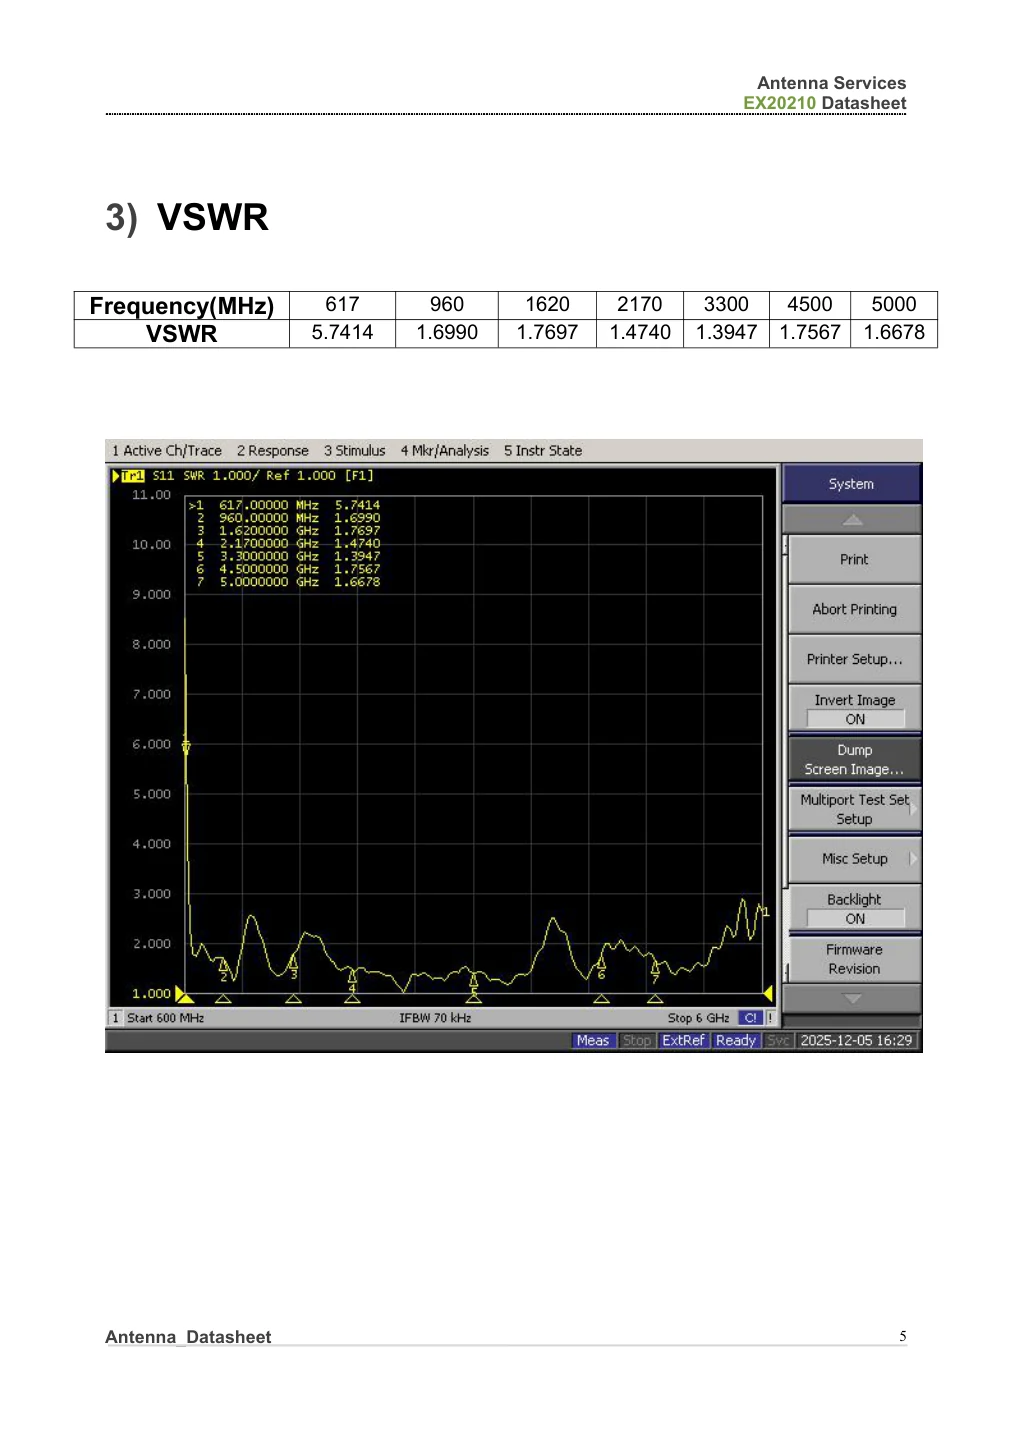Click the IFBW 70 kHz text
The image size is (1013, 1432).
pos(435,1018)
